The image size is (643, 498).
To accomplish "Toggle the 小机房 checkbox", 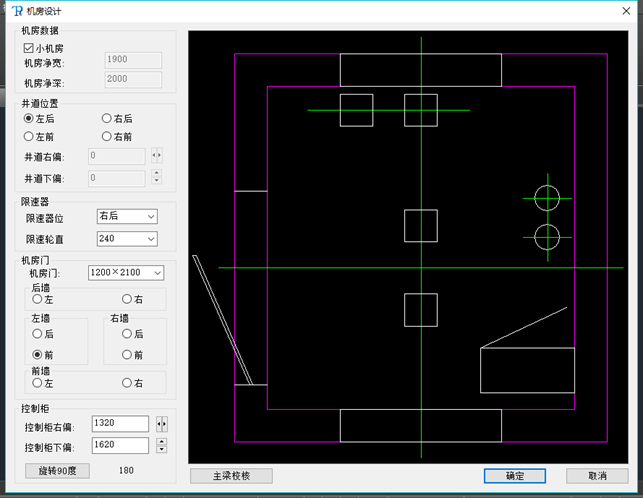I will click(x=29, y=46).
